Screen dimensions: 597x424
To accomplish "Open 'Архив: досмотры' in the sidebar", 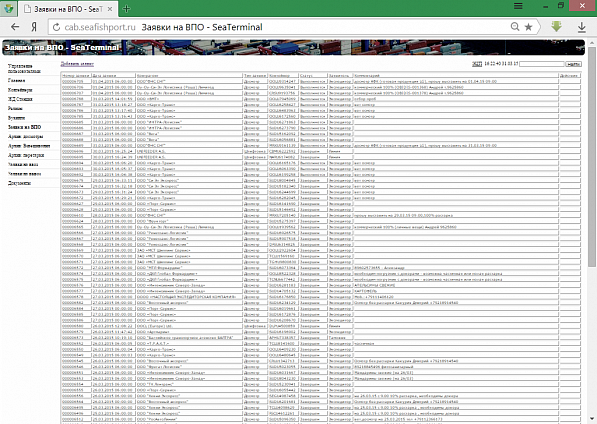I will [x=26, y=136].
